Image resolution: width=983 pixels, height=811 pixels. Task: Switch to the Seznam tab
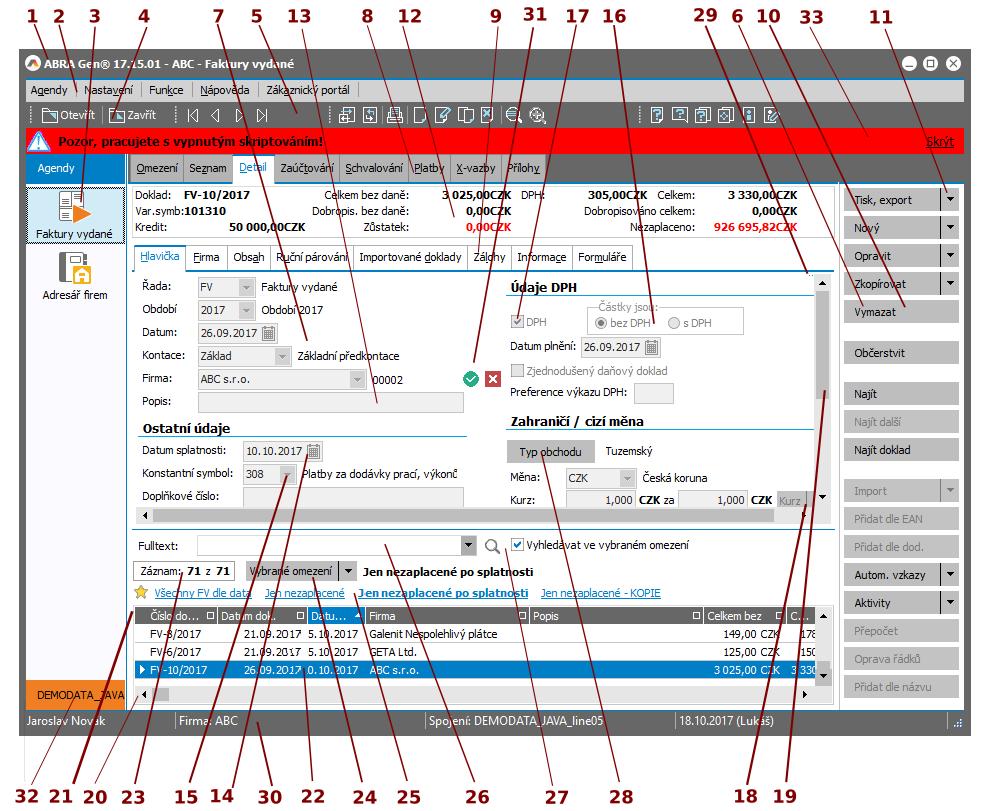coord(208,168)
